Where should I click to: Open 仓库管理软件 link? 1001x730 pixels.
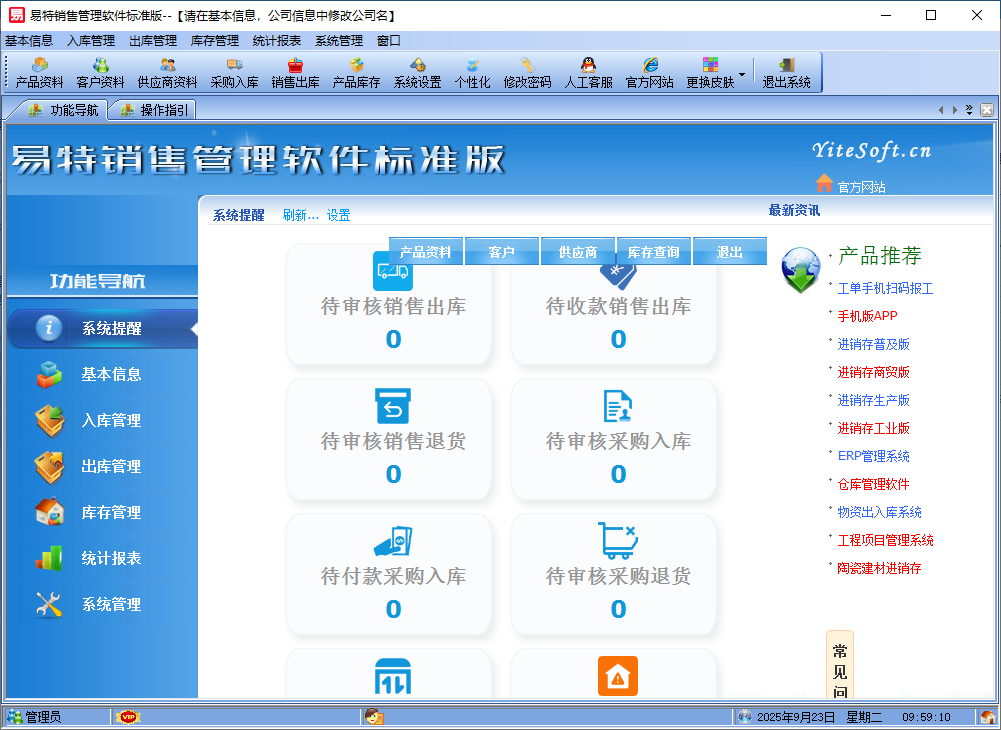tap(873, 484)
